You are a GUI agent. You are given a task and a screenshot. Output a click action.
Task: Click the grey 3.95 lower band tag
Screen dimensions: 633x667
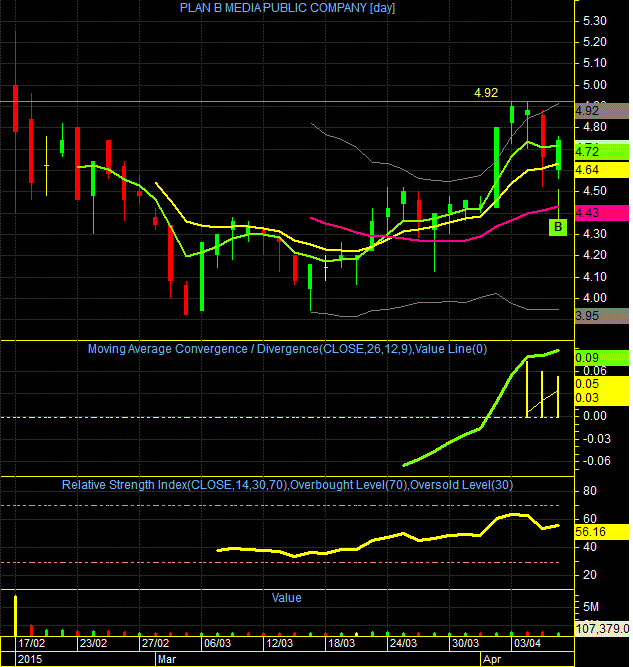[x=602, y=316]
